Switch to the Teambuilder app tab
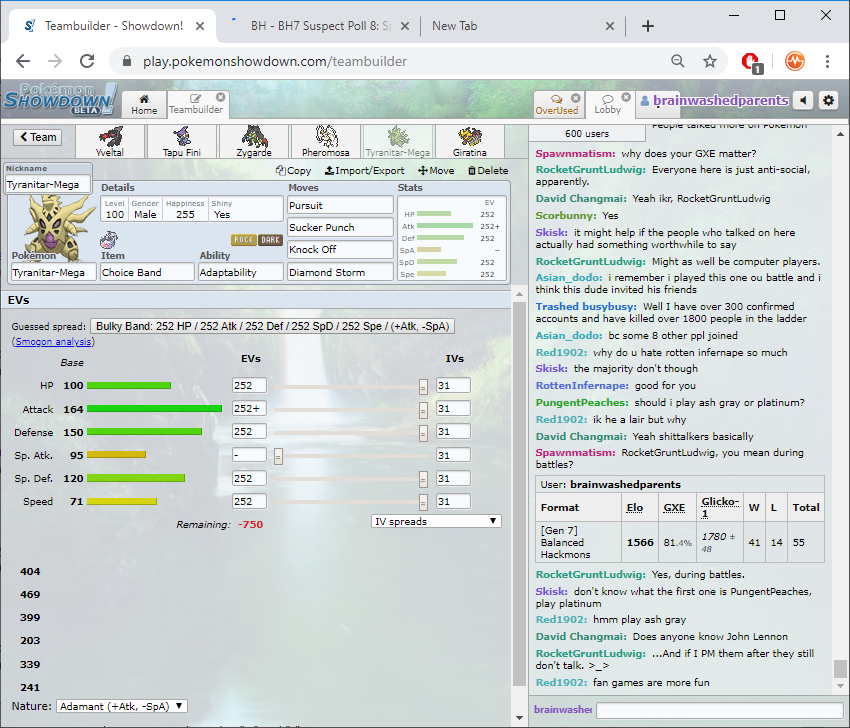 point(196,105)
